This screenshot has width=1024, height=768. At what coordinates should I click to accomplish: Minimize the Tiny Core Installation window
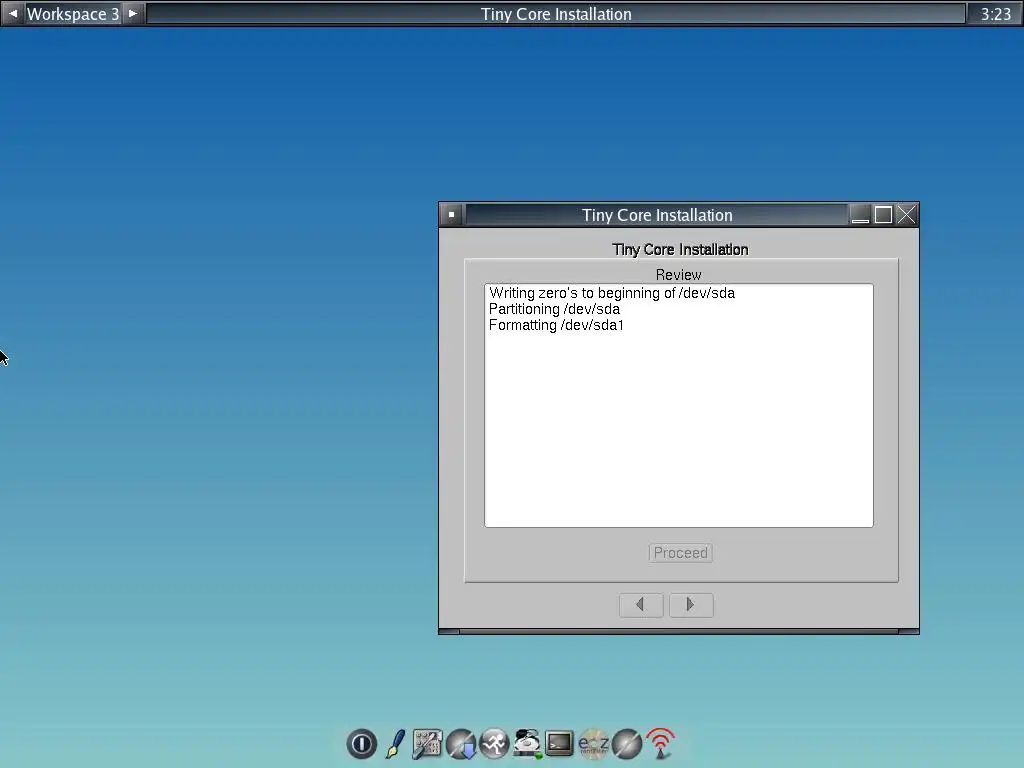[x=860, y=215]
